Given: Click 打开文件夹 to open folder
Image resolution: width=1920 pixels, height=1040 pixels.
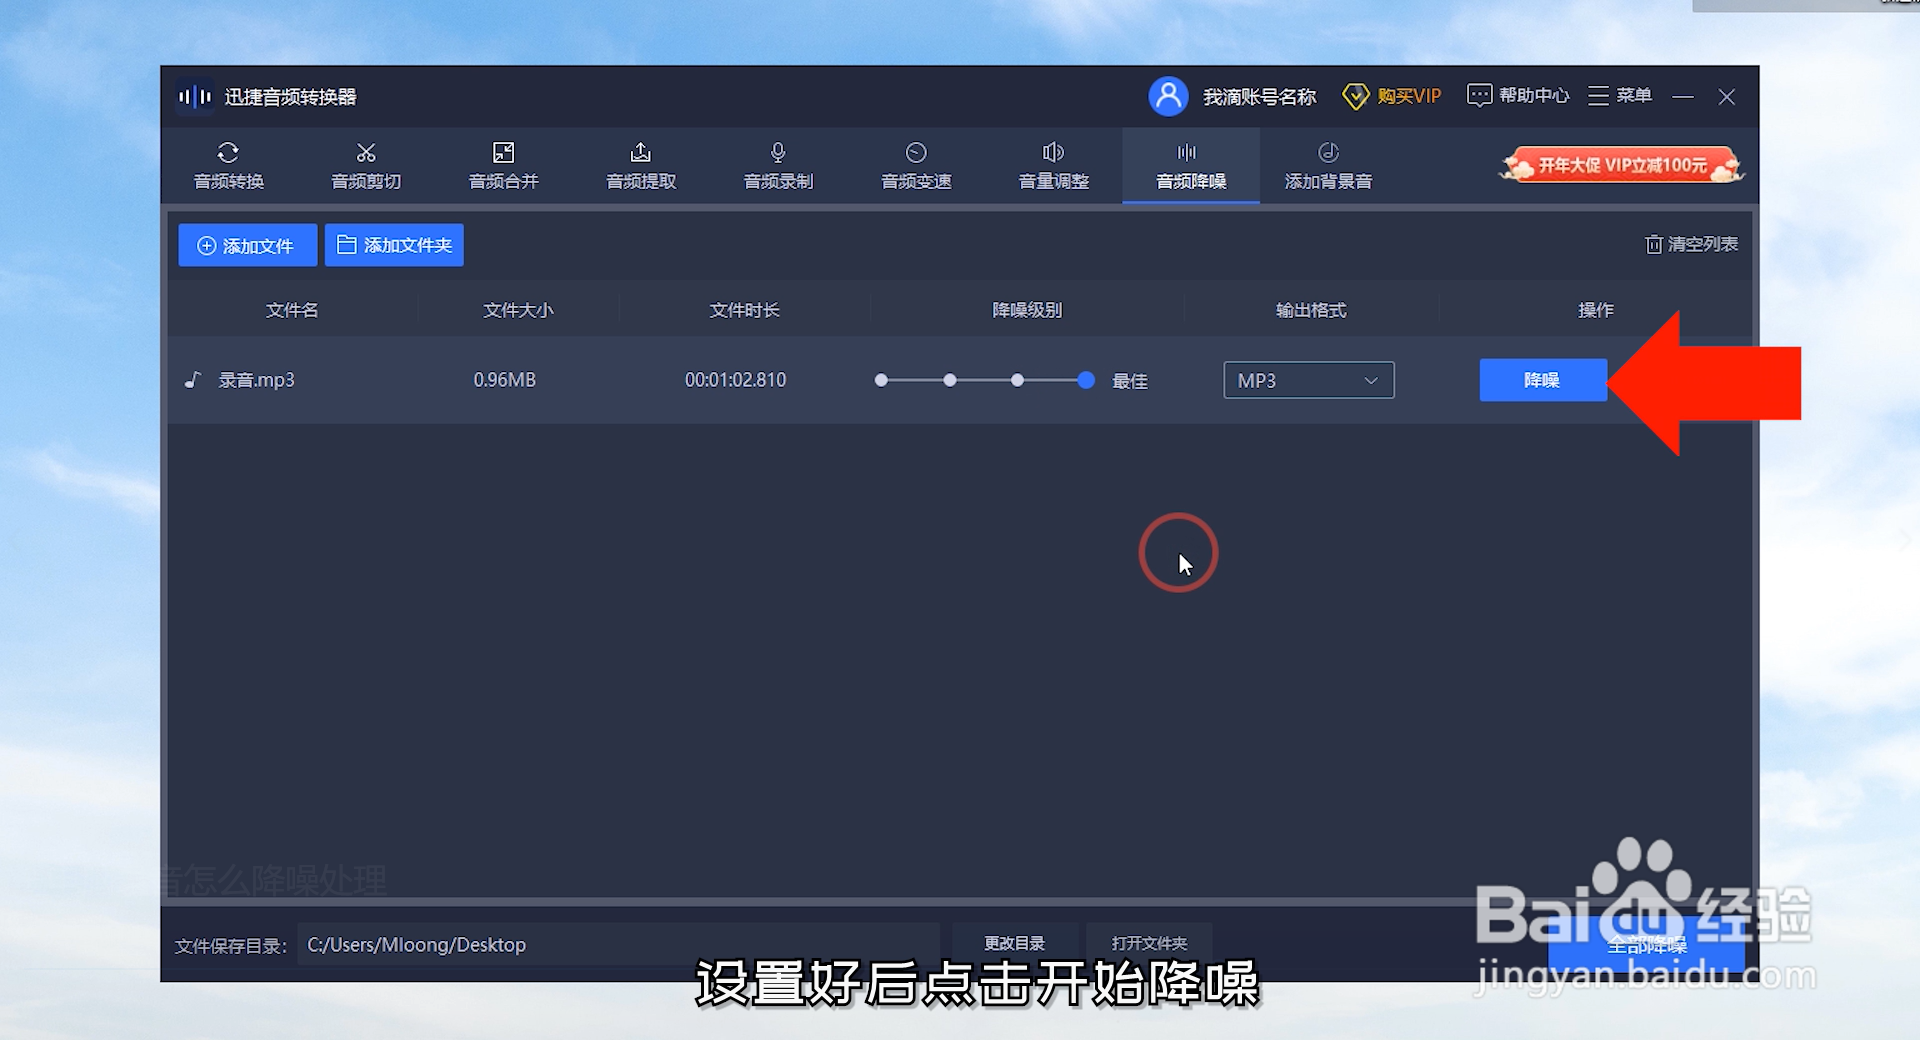Looking at the screenshot, I should pyautogui.click(x=1149, y=944).
